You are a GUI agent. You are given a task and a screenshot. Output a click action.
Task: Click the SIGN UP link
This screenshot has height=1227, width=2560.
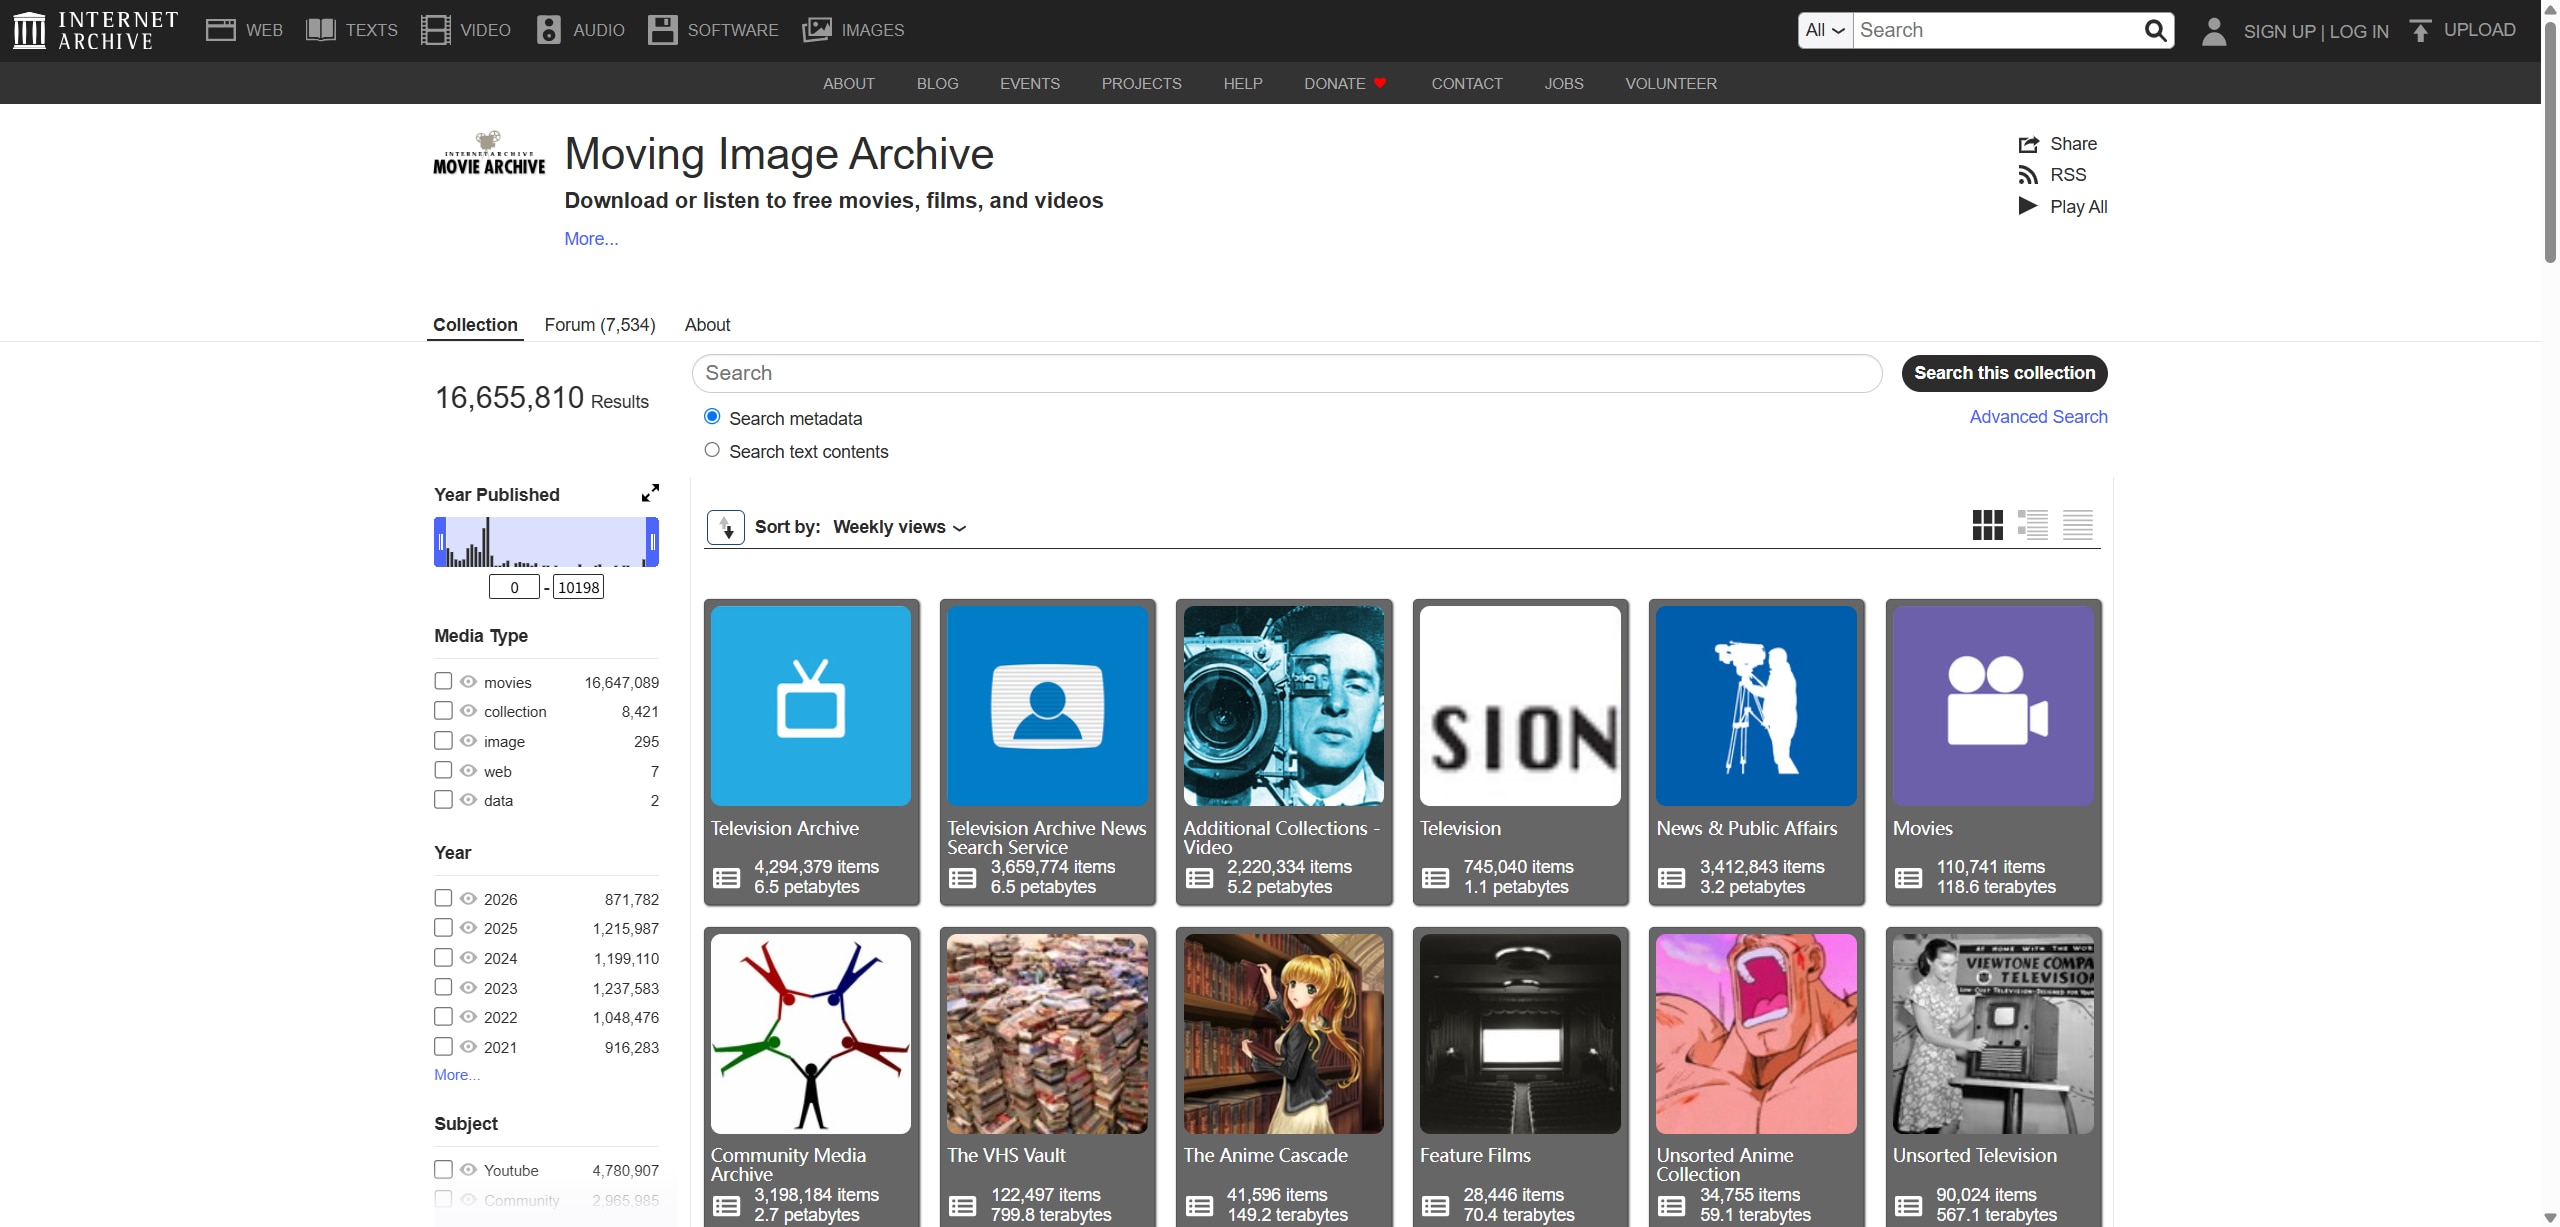coord(2279,31)
